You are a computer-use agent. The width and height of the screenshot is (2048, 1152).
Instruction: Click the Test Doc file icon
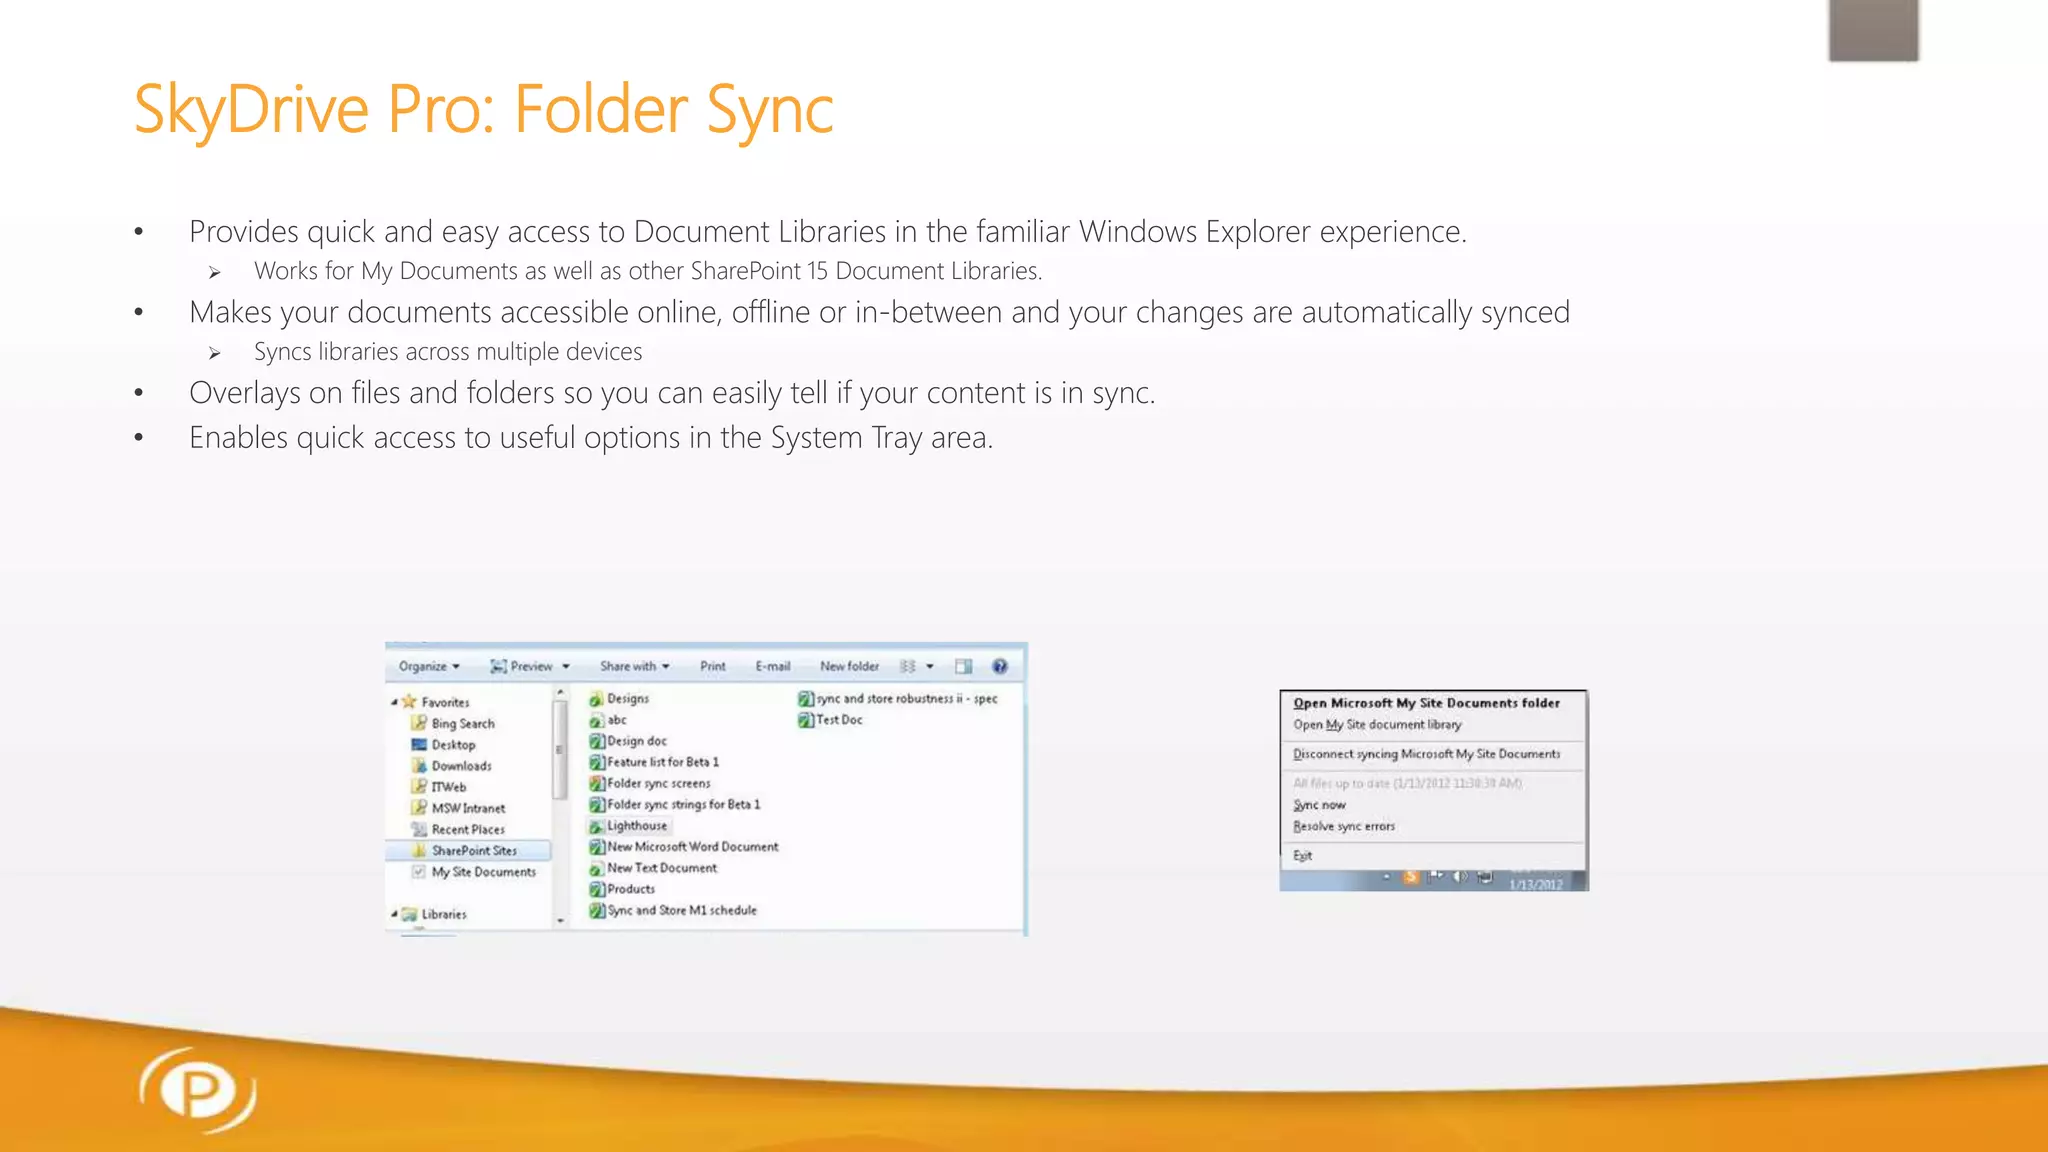(x=805, y=720)
